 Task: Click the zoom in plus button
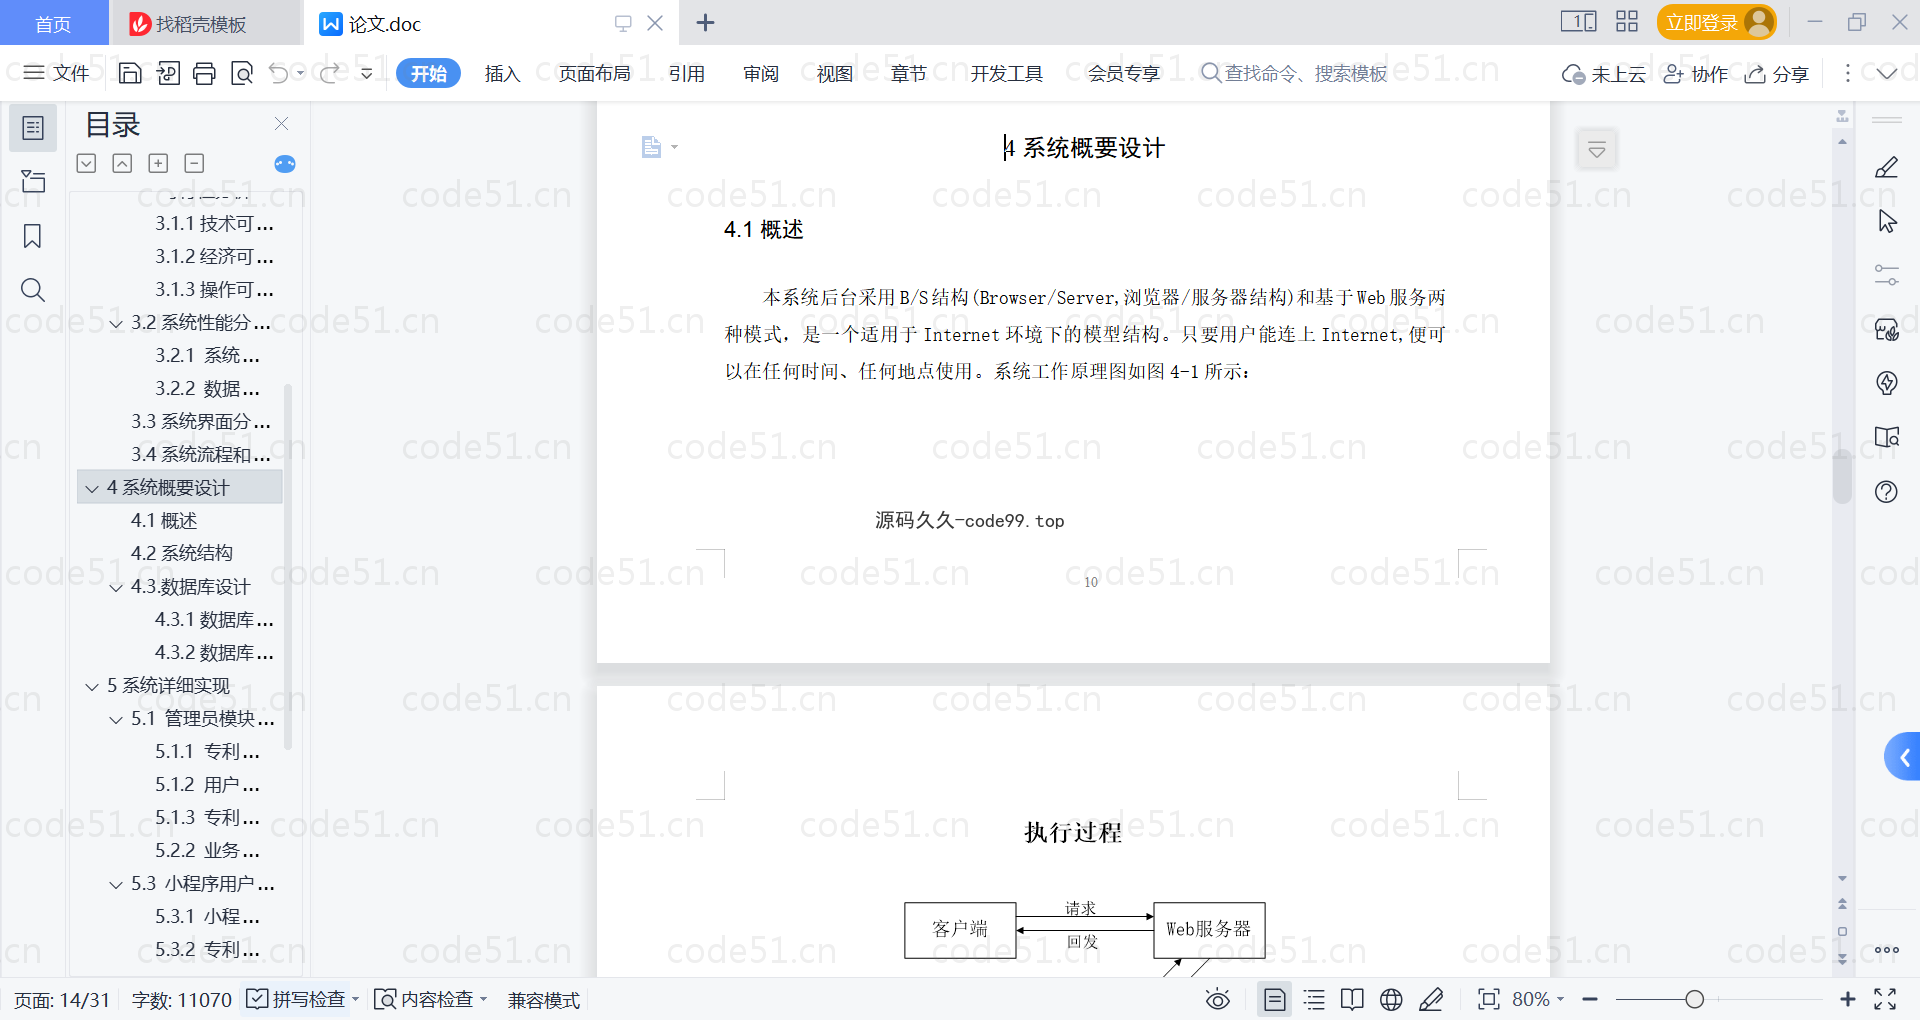[x=1847, y=999]
